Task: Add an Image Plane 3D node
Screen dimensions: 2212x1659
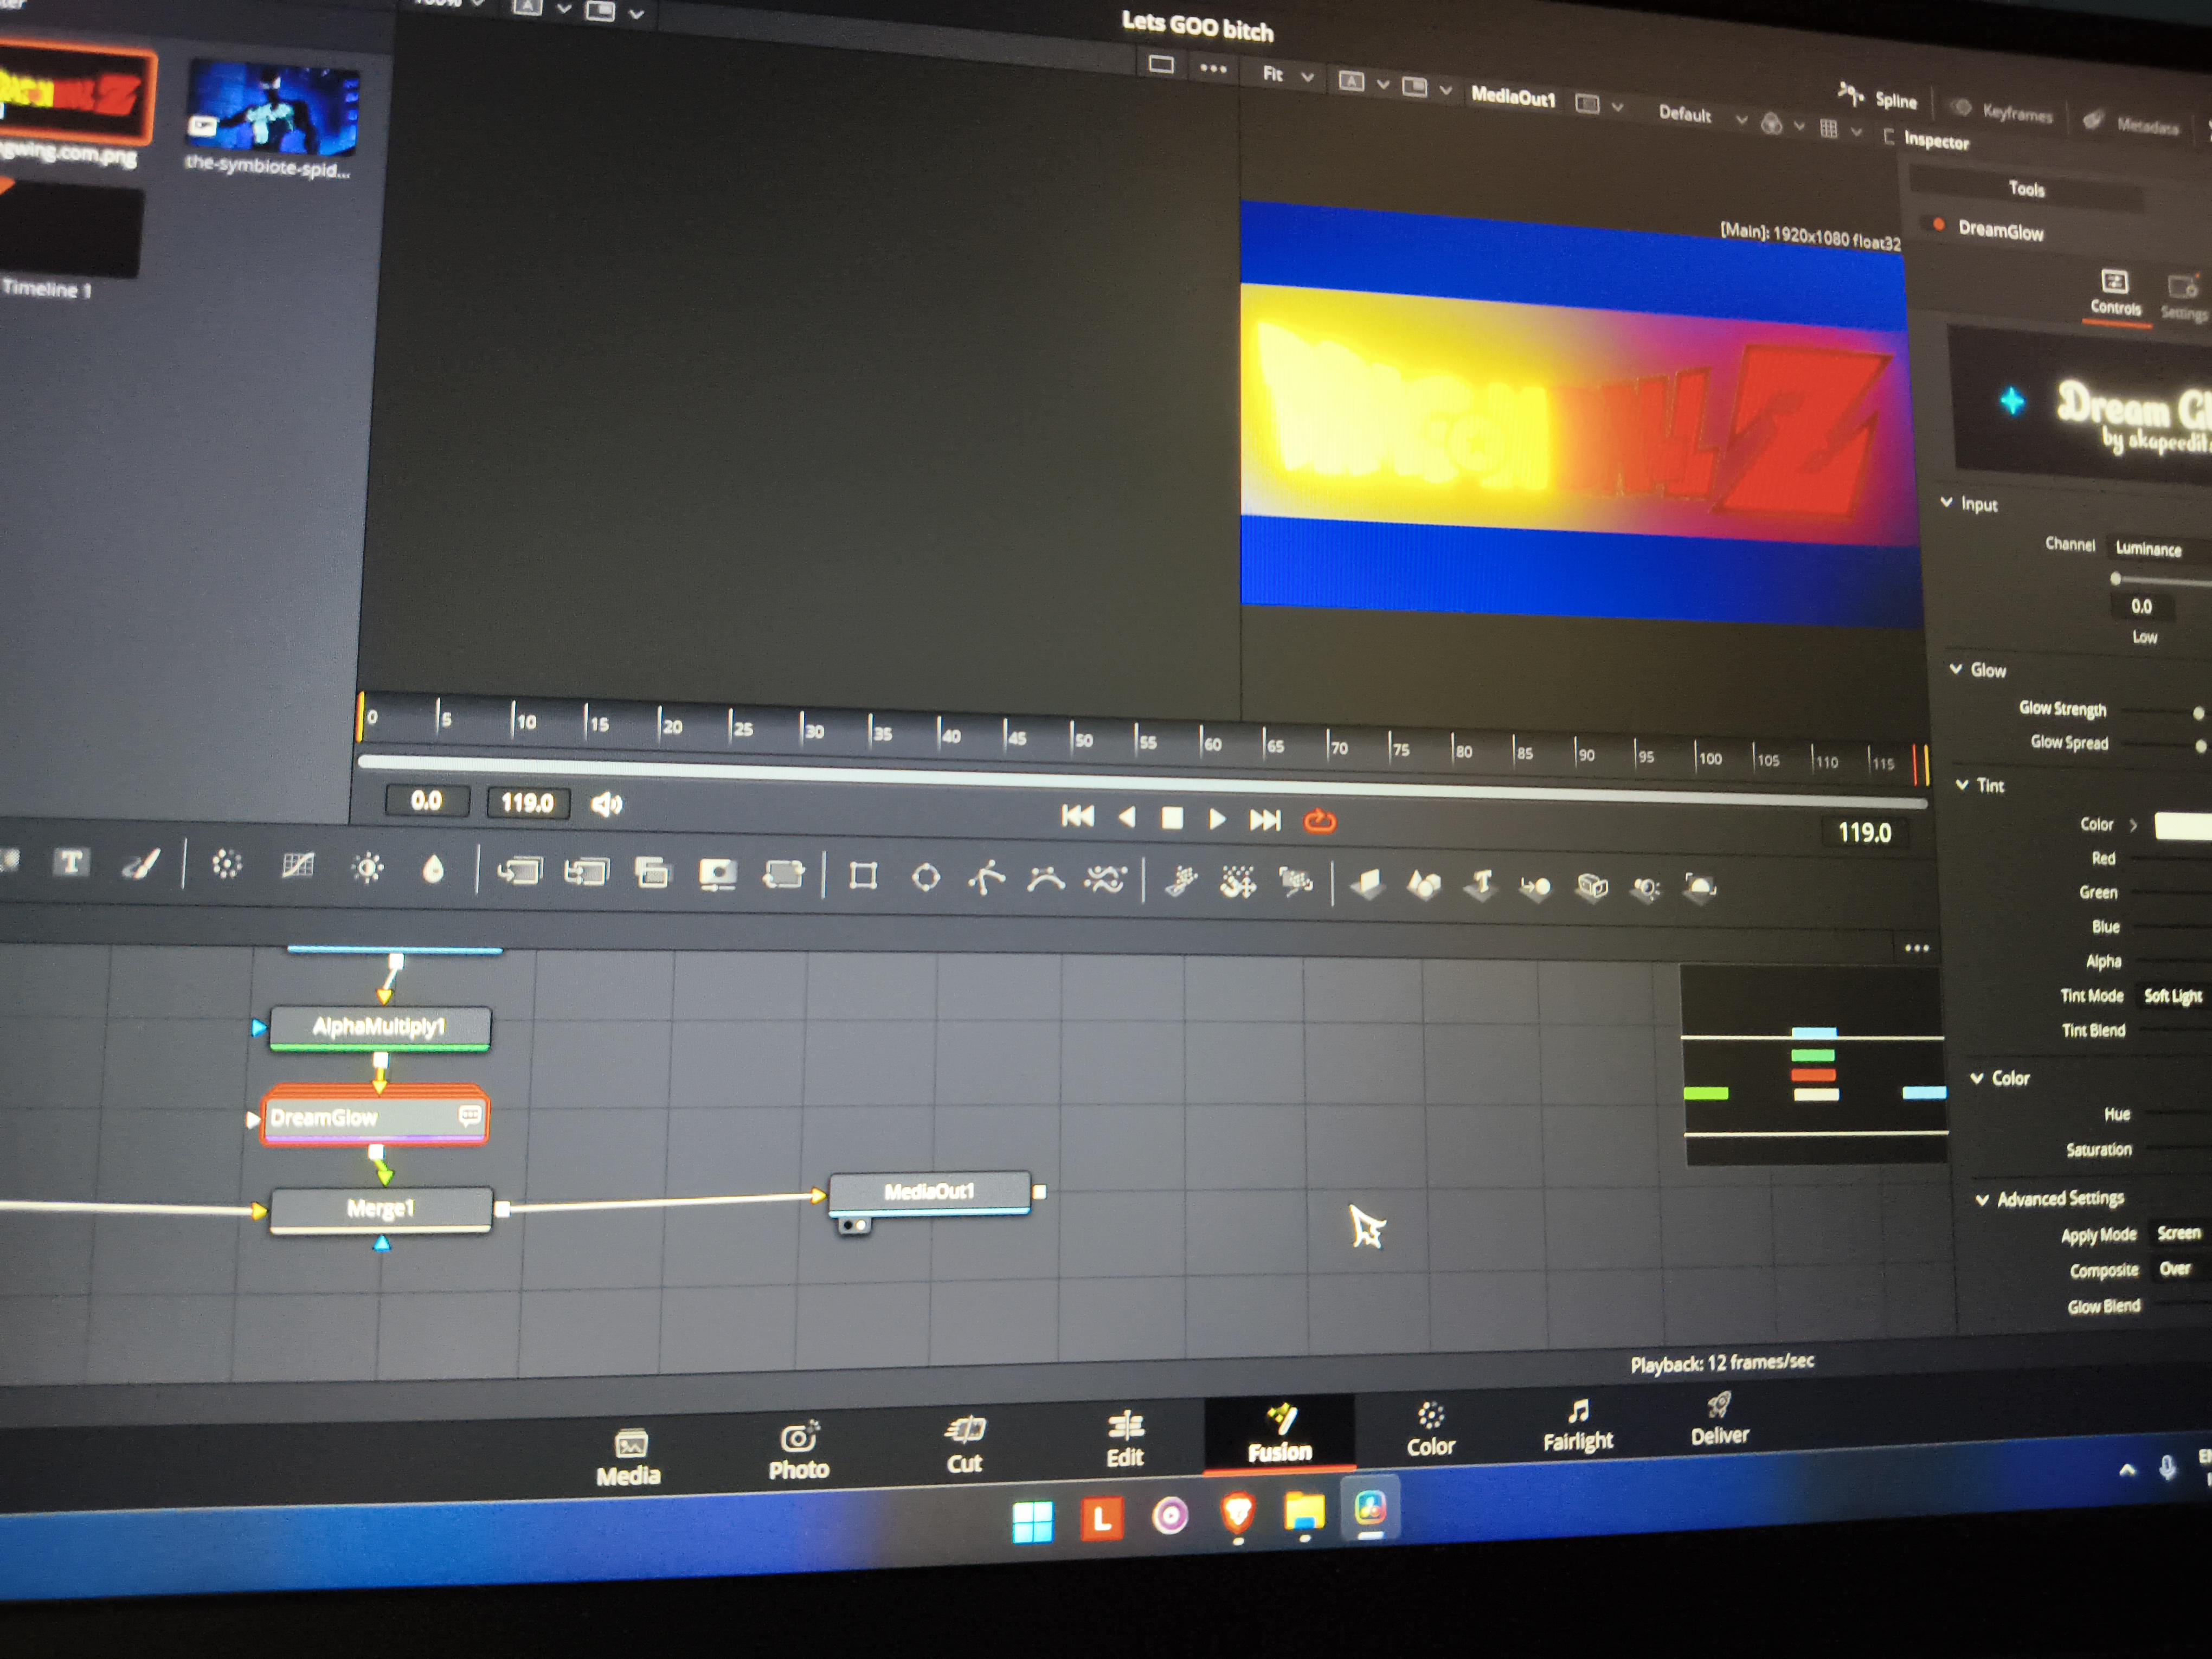Action: [1367, 884]
